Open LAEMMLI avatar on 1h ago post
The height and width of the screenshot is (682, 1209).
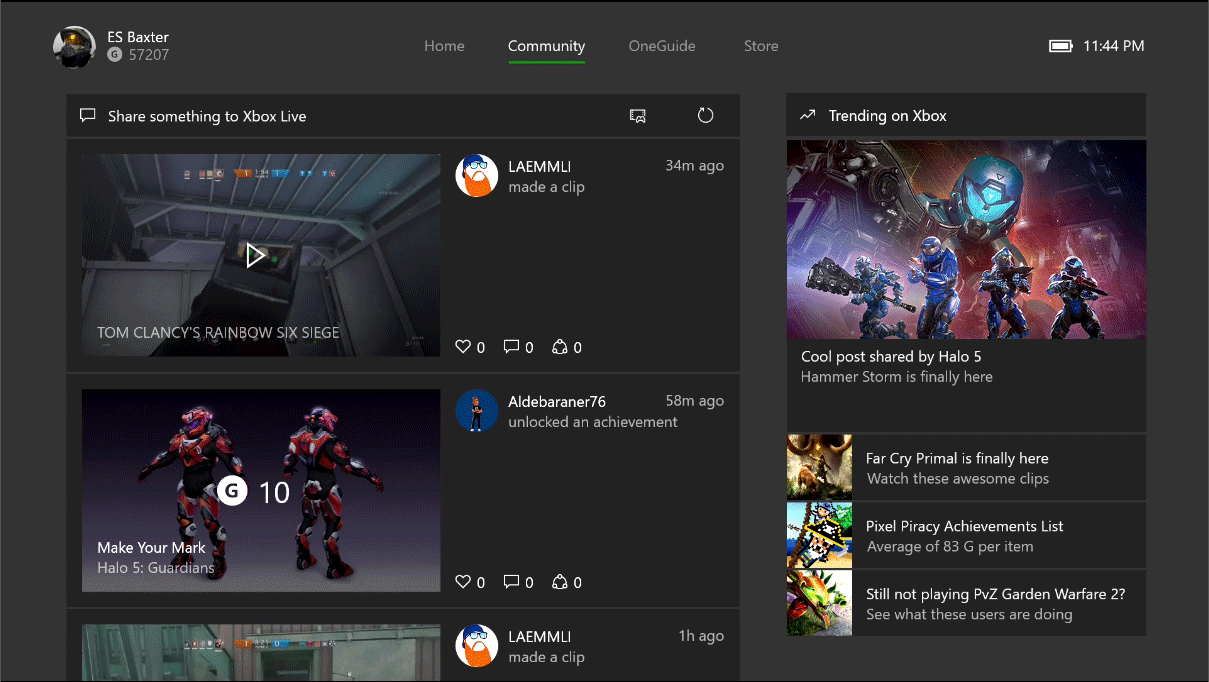pyautogui.click(x=477, y=646)
